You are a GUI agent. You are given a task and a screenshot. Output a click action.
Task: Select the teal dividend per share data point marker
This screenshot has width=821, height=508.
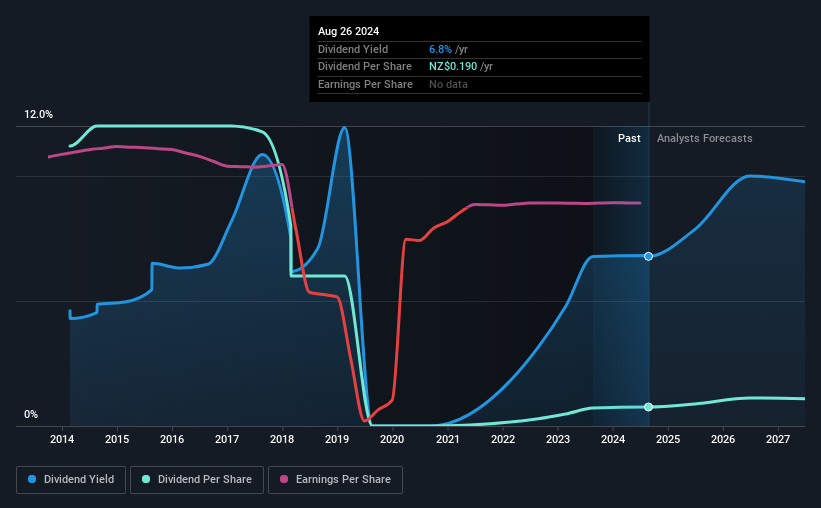[648, 407]
